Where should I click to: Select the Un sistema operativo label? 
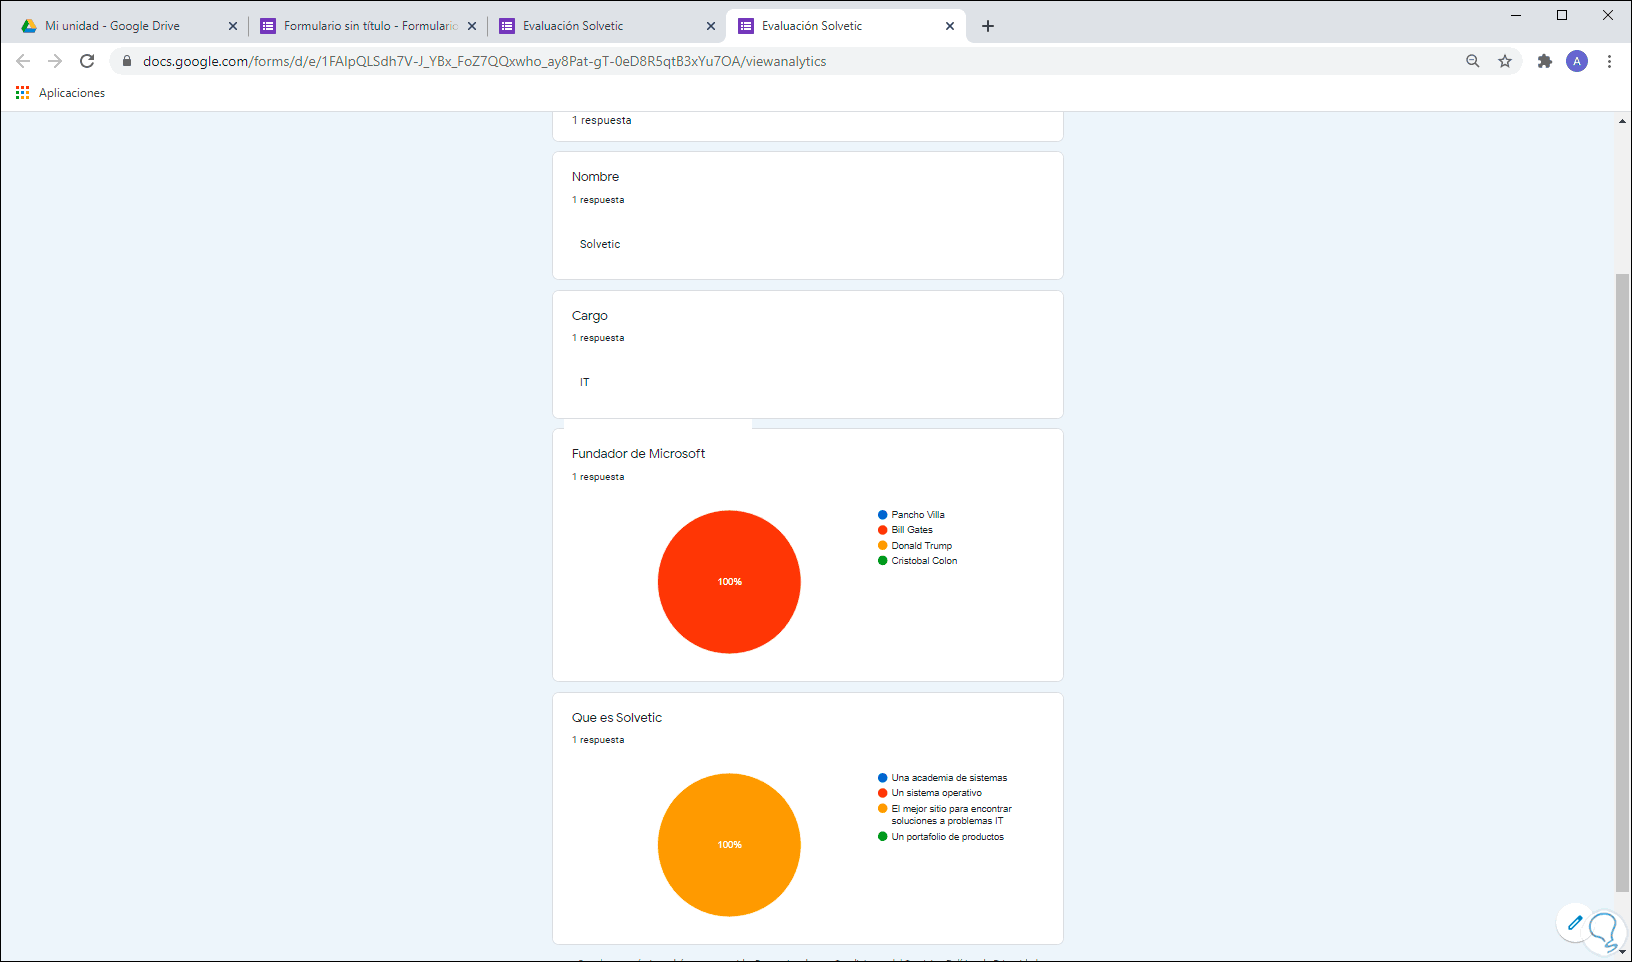937,793
